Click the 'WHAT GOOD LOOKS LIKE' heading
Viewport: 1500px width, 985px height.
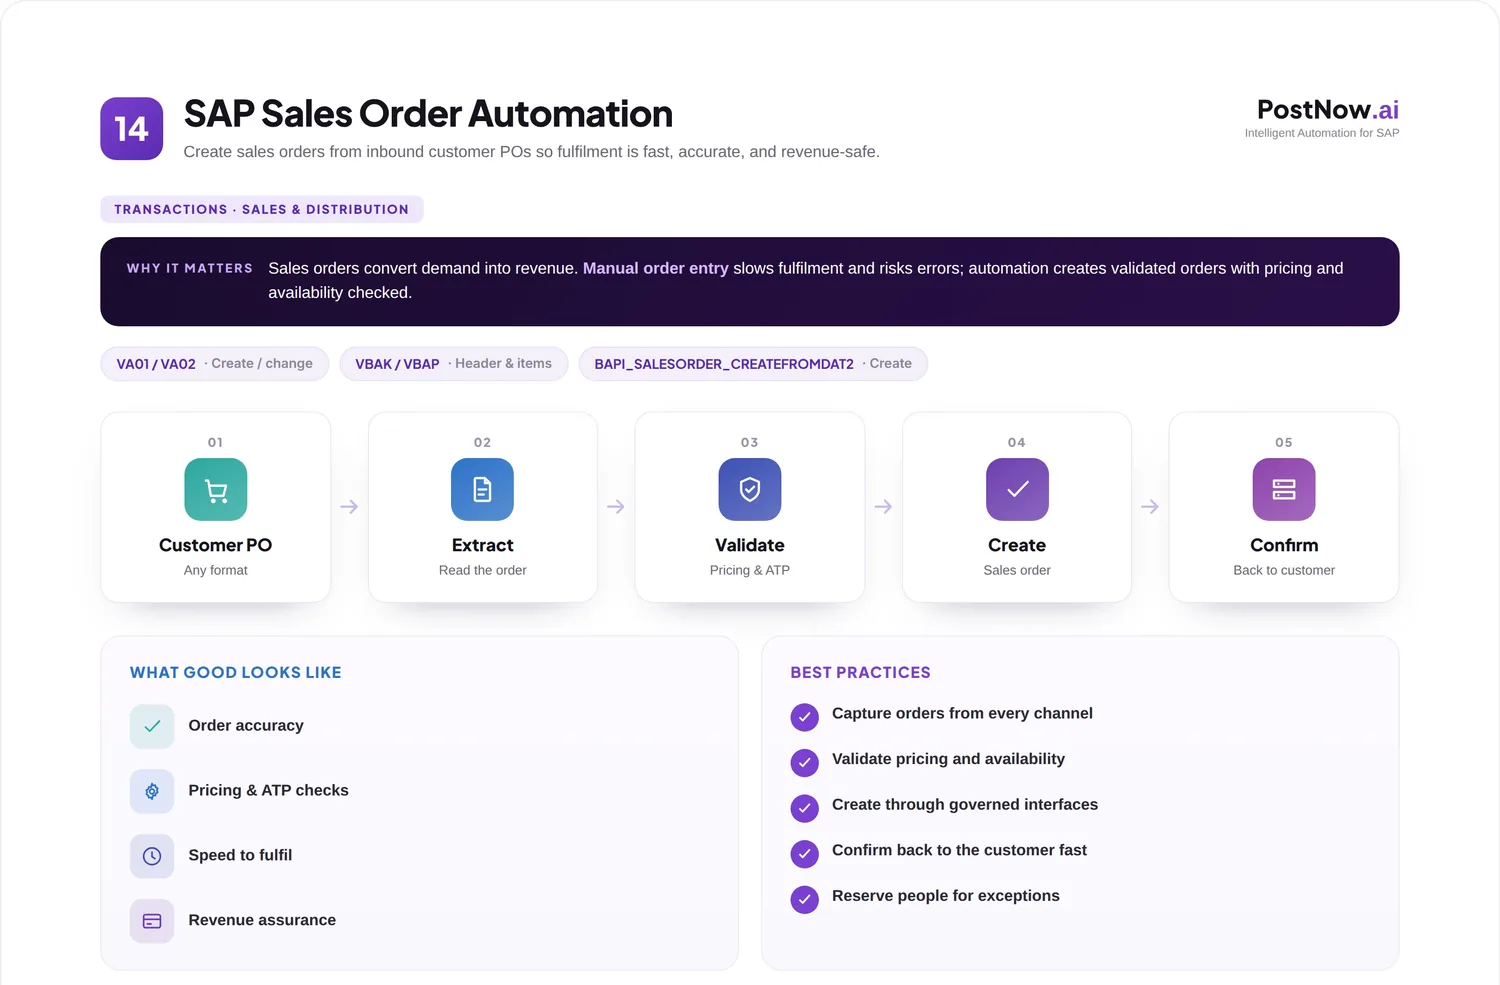(236, 673)
